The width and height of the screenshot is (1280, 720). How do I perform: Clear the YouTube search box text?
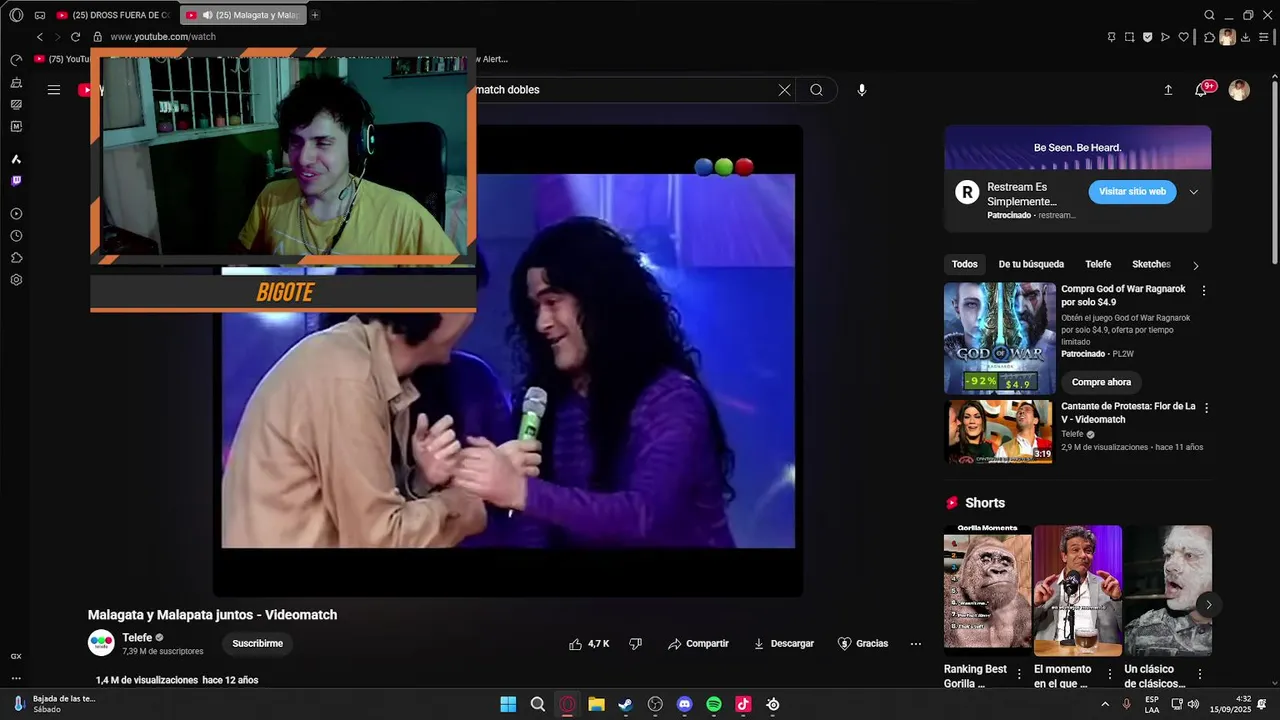pyautogui.click(x=784, y=90)
